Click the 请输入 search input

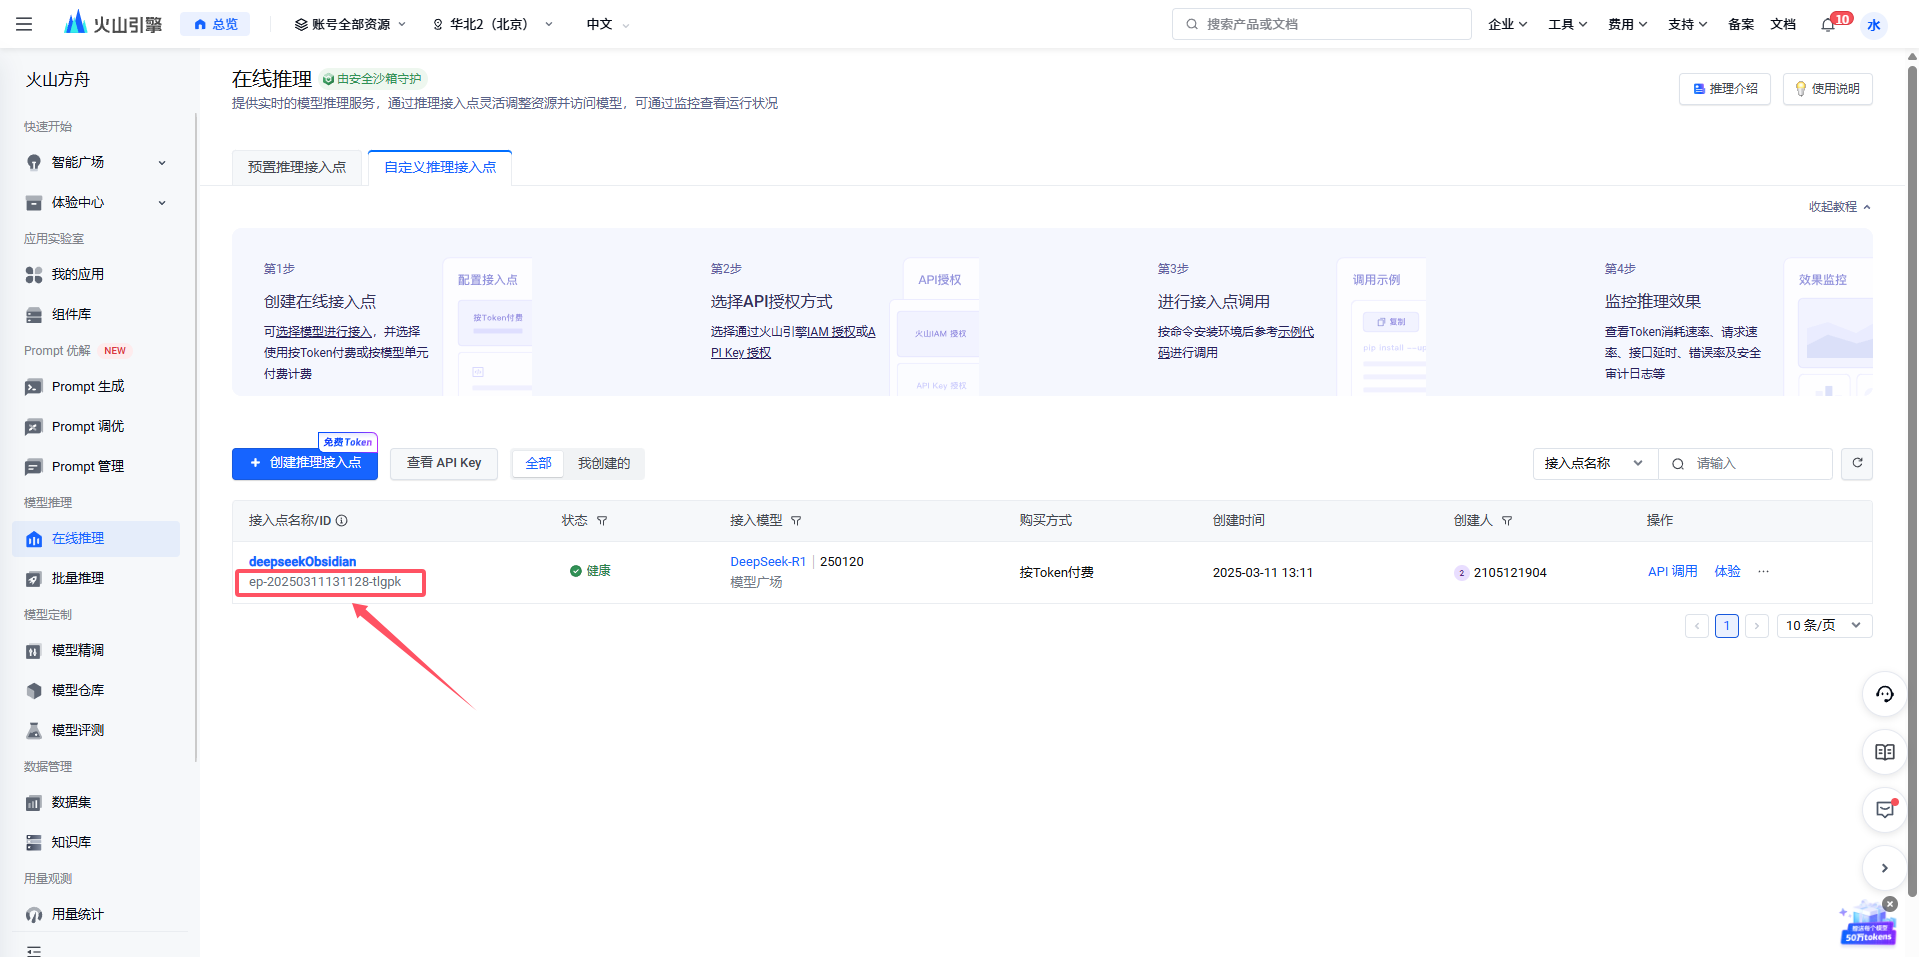[x=1746, y=463]
